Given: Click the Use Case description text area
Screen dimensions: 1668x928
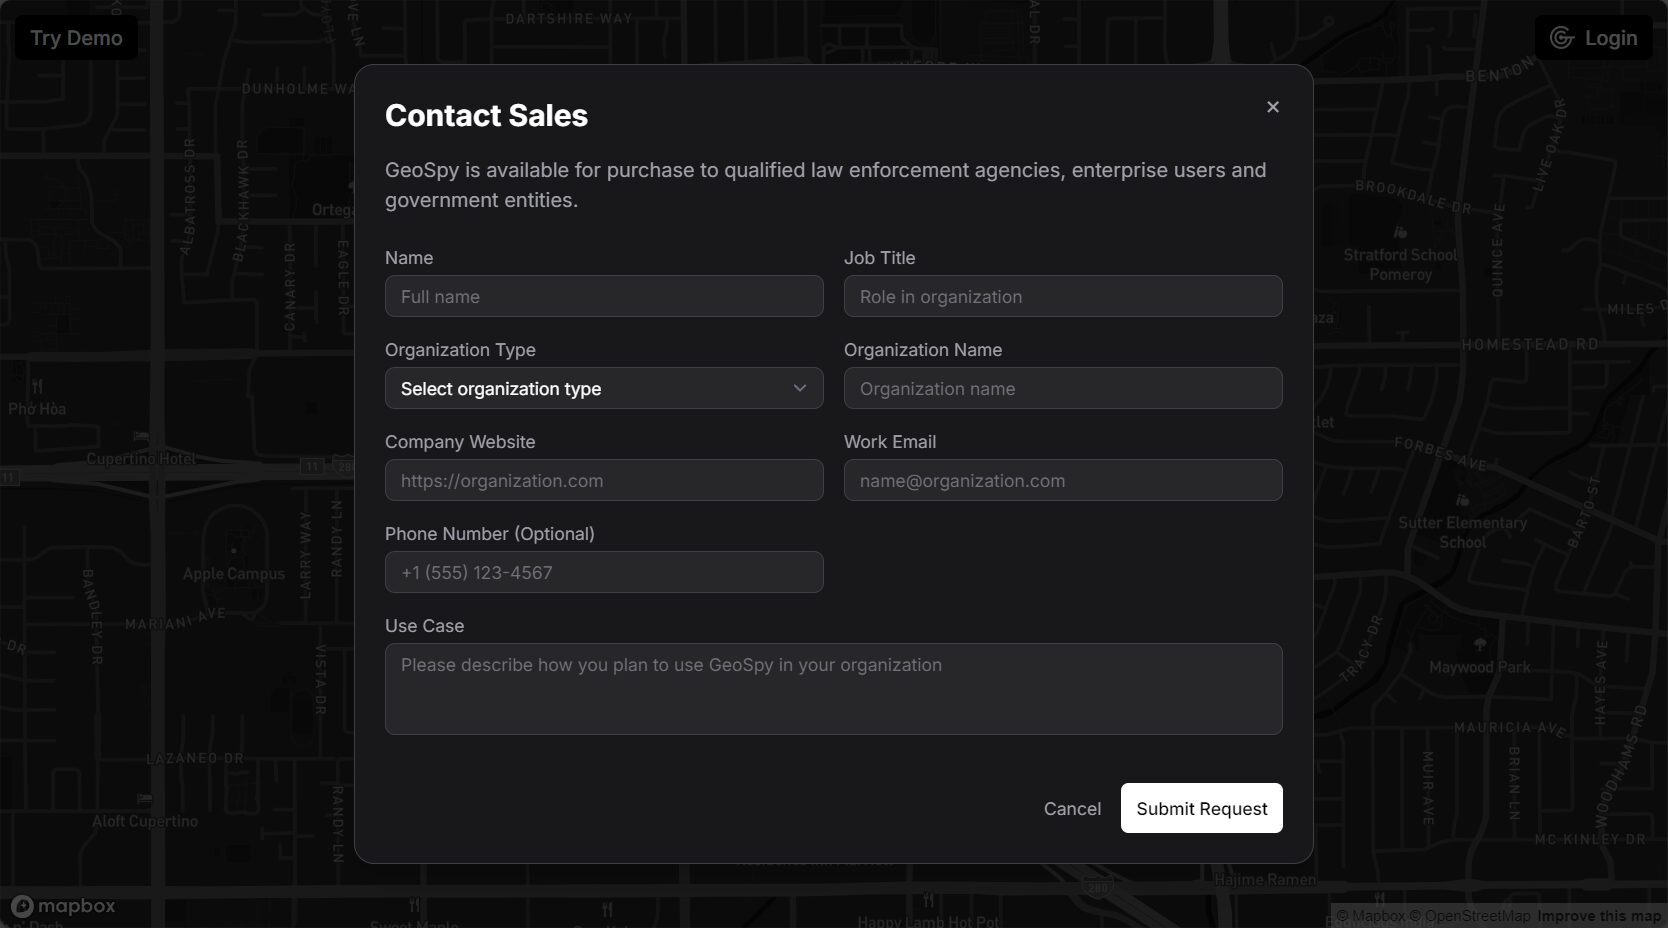Looking at the screenshot, I should coord(833,689).
